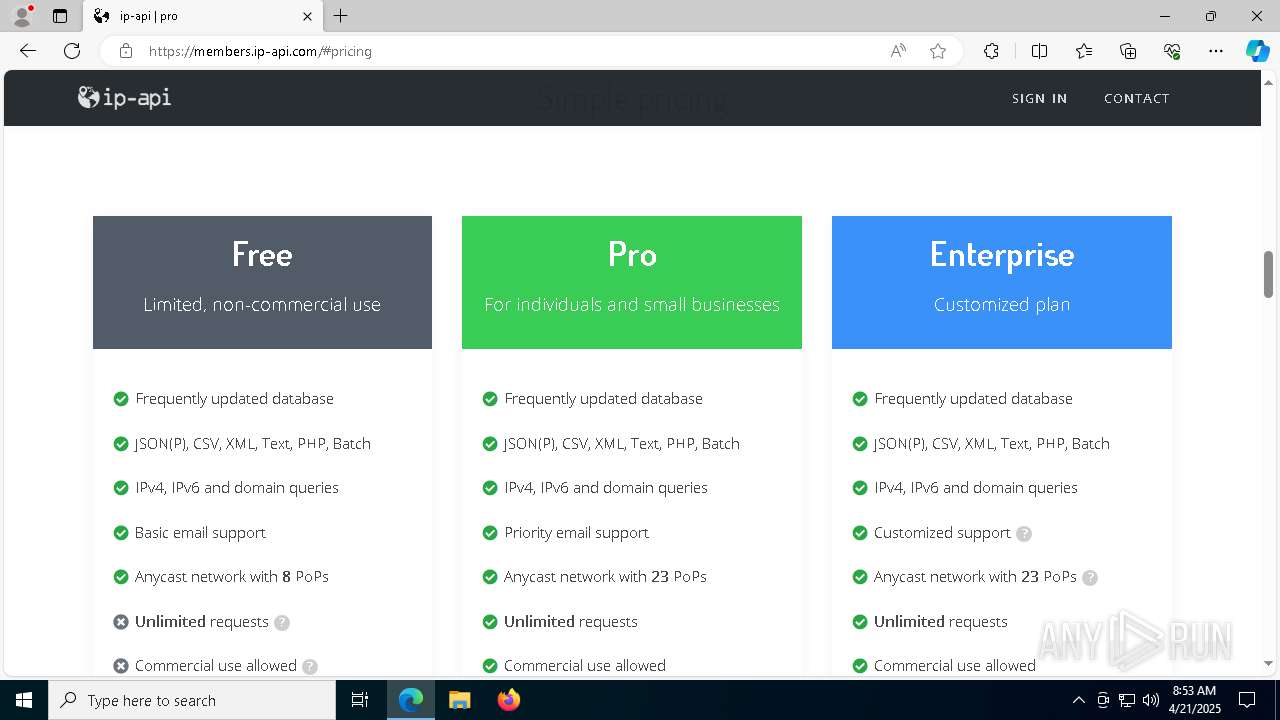Click help icon beside Free Commercial use allowed

tap(310, 666)
